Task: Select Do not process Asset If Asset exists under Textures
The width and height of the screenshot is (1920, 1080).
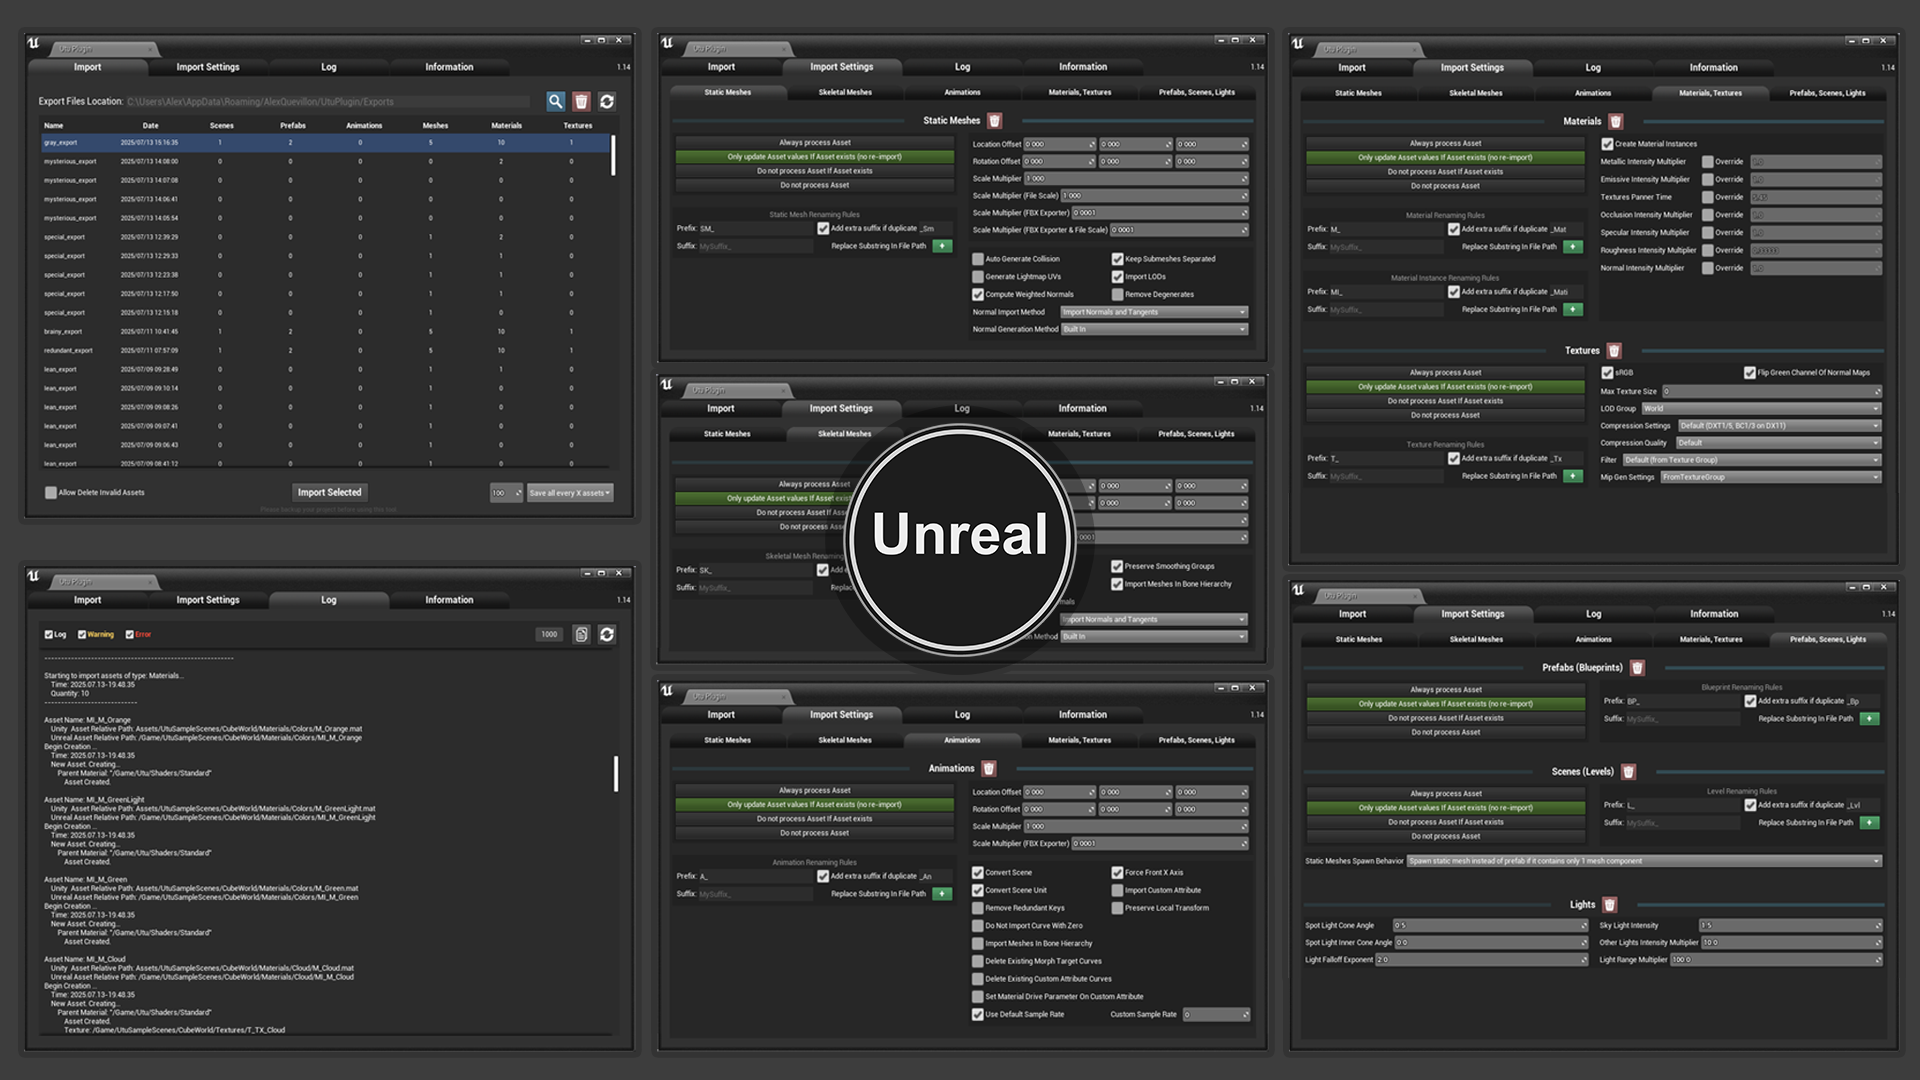Action: pyautogui.click(x=1445, y=401)
